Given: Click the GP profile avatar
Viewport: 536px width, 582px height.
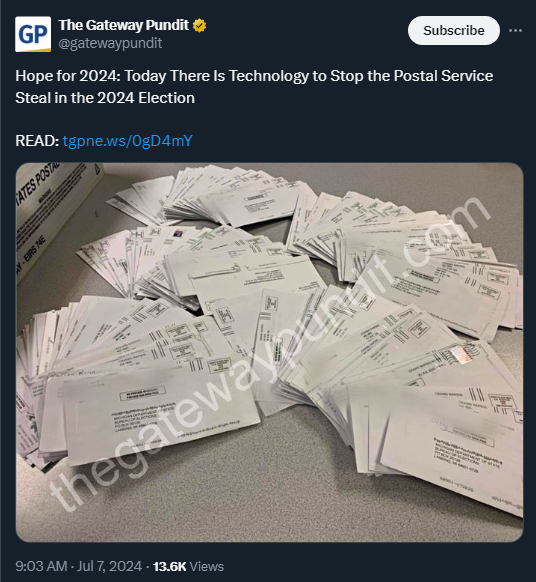Looking at the screenshot, I should click(x=33, y=34).
